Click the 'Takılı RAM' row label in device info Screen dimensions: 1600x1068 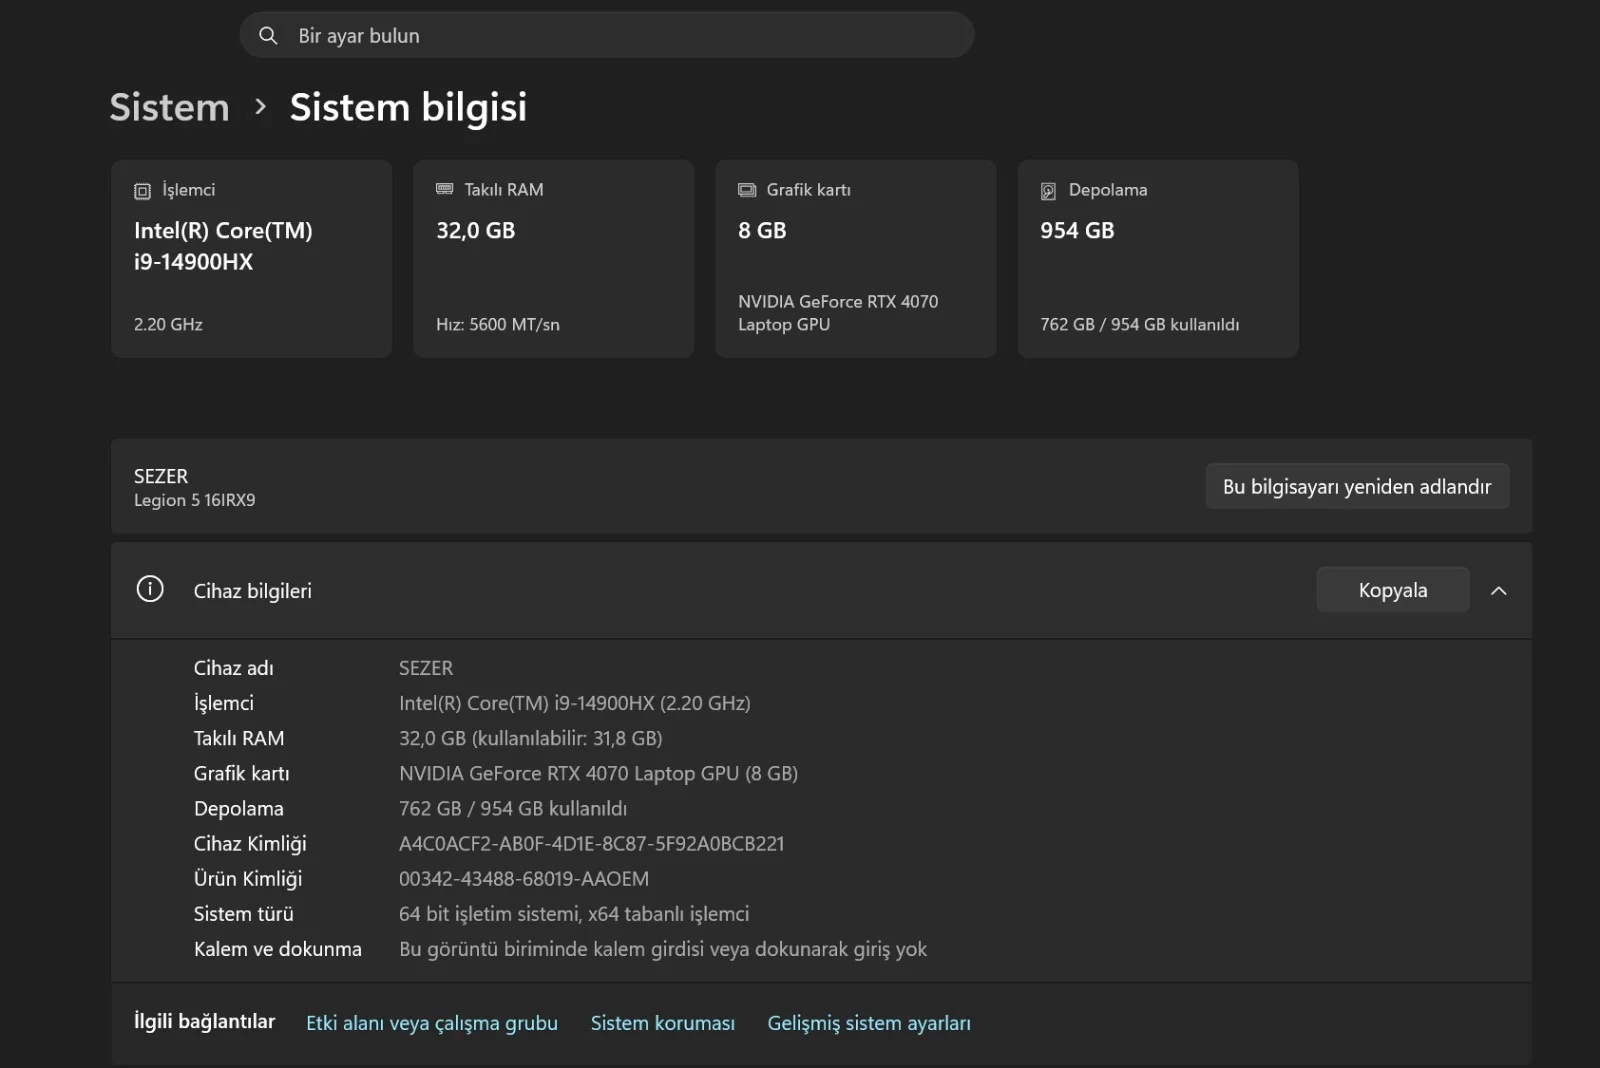coord(239,738)
